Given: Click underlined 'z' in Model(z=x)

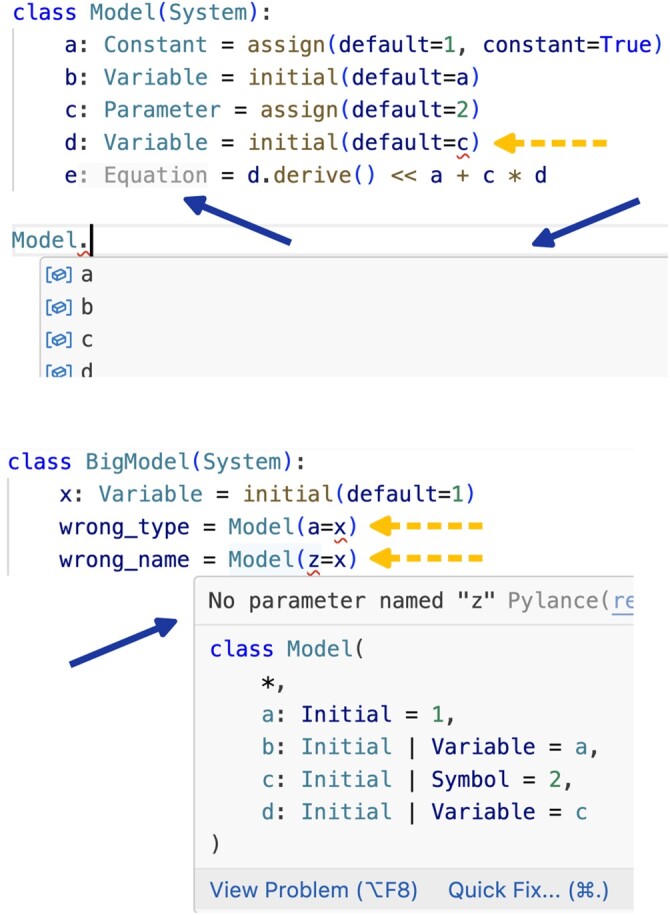Looking at the screenshot, I should (313, 560).
